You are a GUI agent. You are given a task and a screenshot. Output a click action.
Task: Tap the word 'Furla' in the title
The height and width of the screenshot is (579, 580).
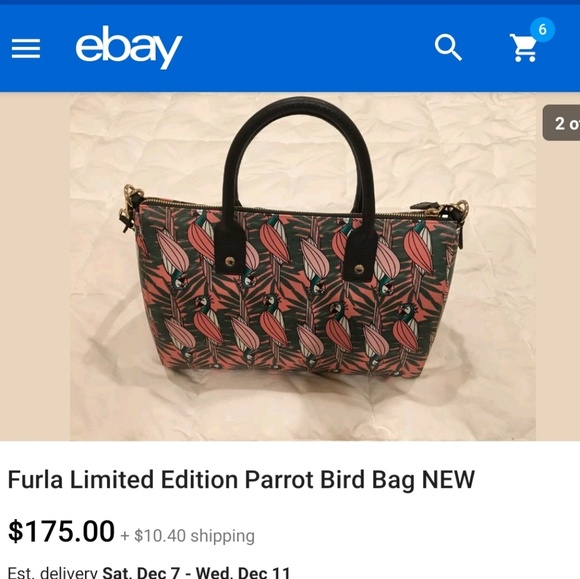pos(35,480)
